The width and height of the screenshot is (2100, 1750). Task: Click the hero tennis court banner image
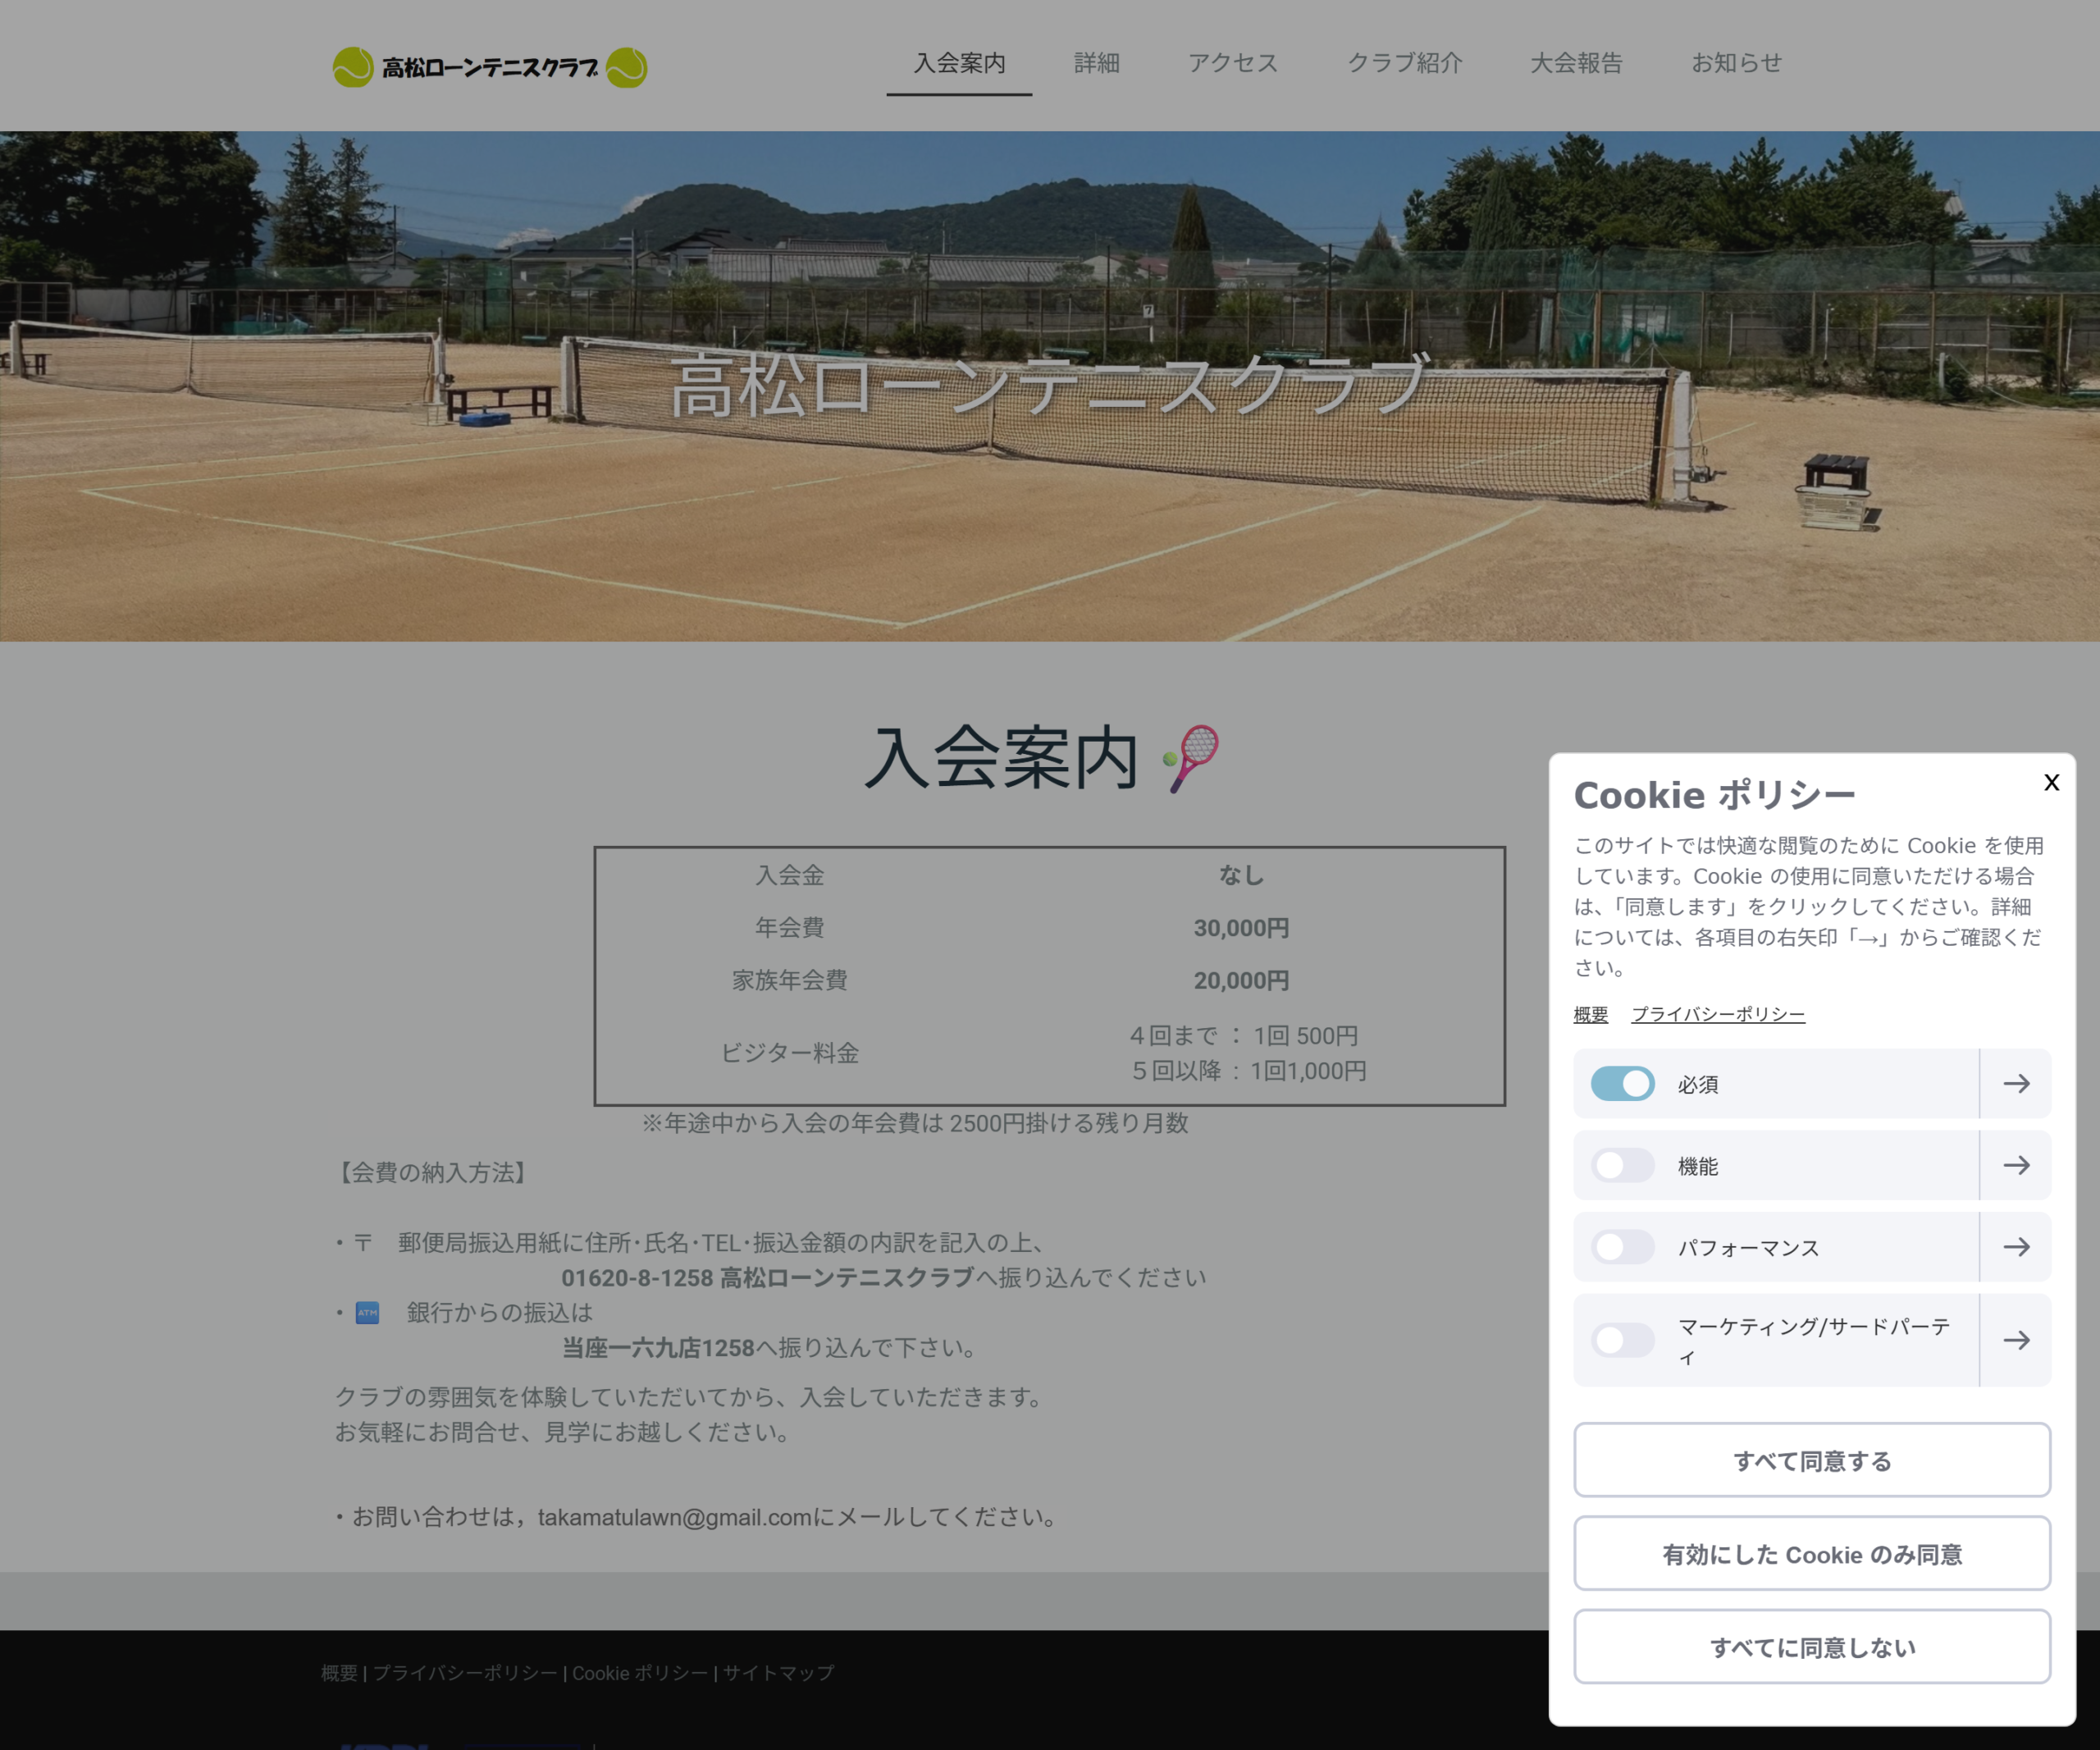1050,386
